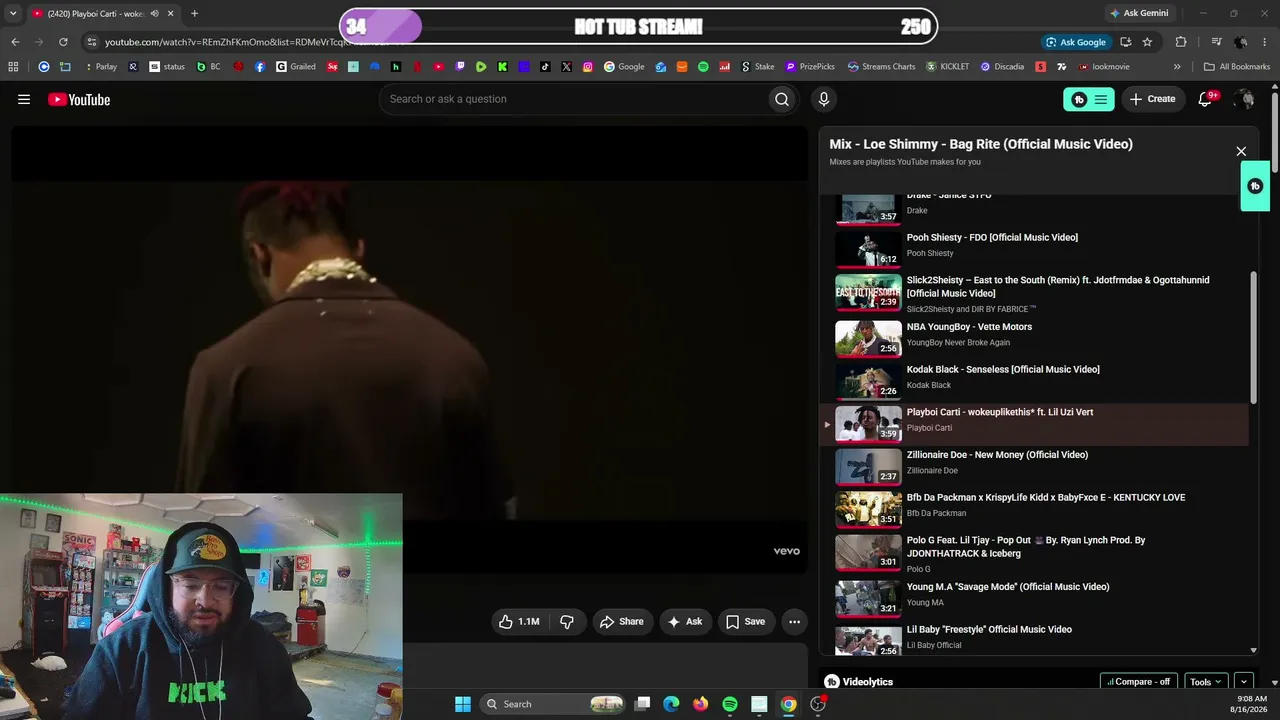The height and width of the screenshot is (720, 1280).
Task: Expand the Videolytics panel chevron
Action: [x=1244, y=682]
